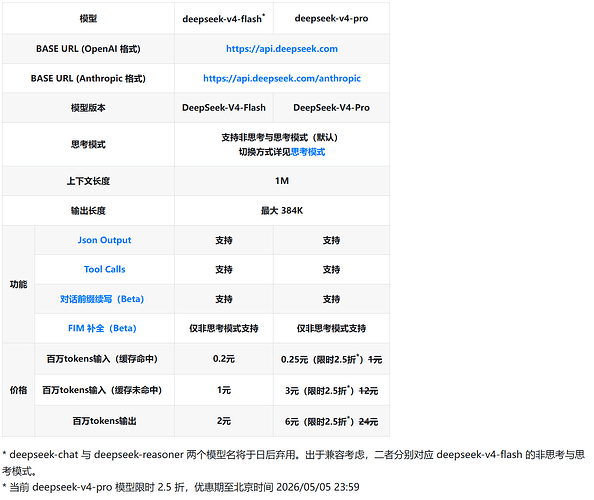Click 支持 for pro in 对话前缀续写 row
This screenshot has width=594, height=500.
click(x=331, y=299)
